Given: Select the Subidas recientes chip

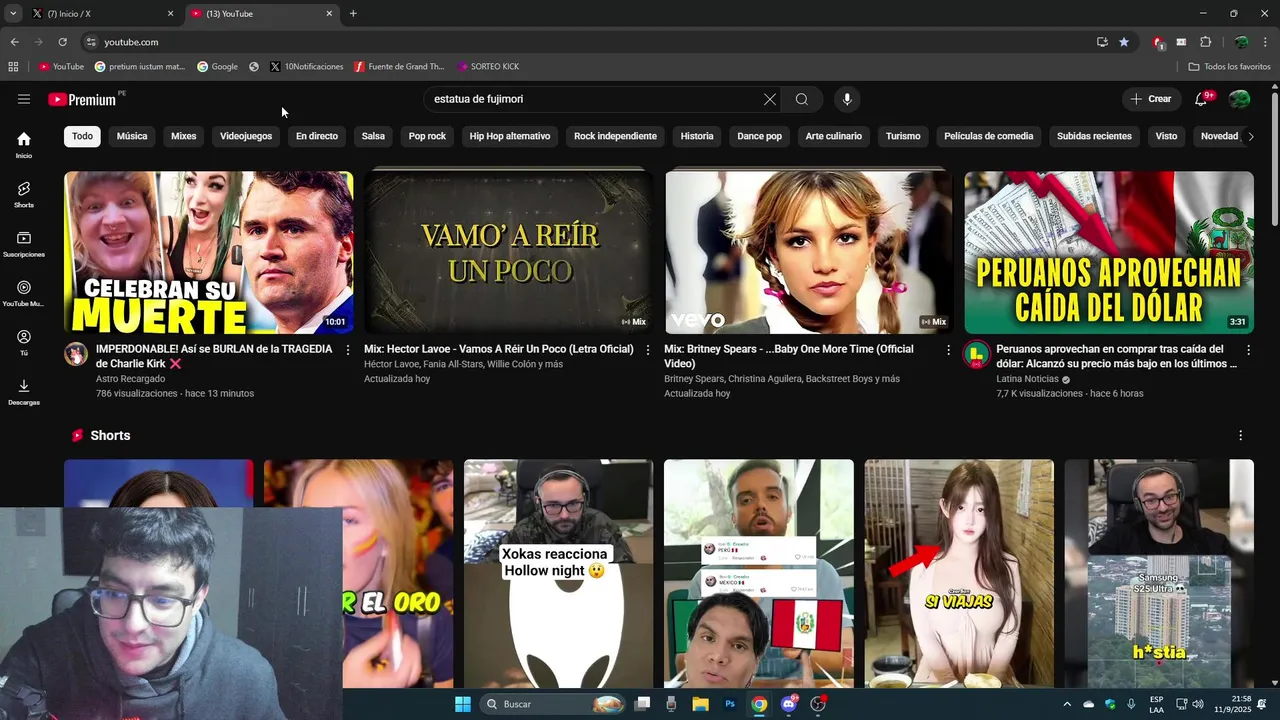Looking at the screenshot, I should click(1094, 136).
